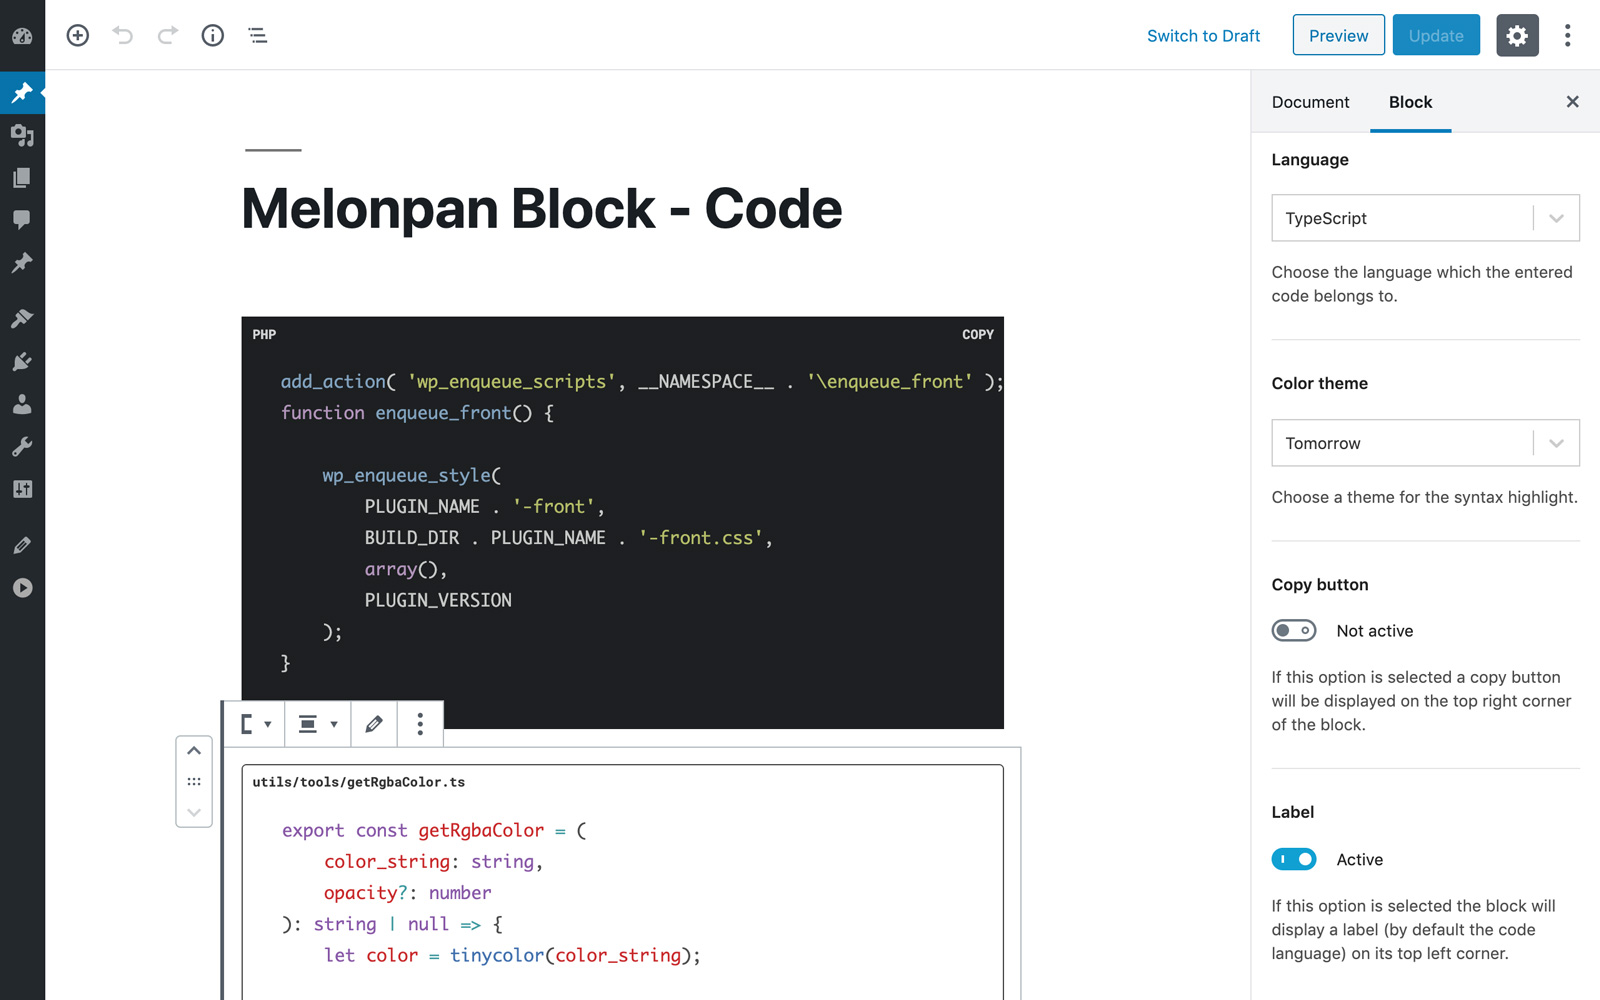This screenshot has width=1600, height=1000.
Task: Open the Media library icon in sidebar
Action: (x=22, y=135)
